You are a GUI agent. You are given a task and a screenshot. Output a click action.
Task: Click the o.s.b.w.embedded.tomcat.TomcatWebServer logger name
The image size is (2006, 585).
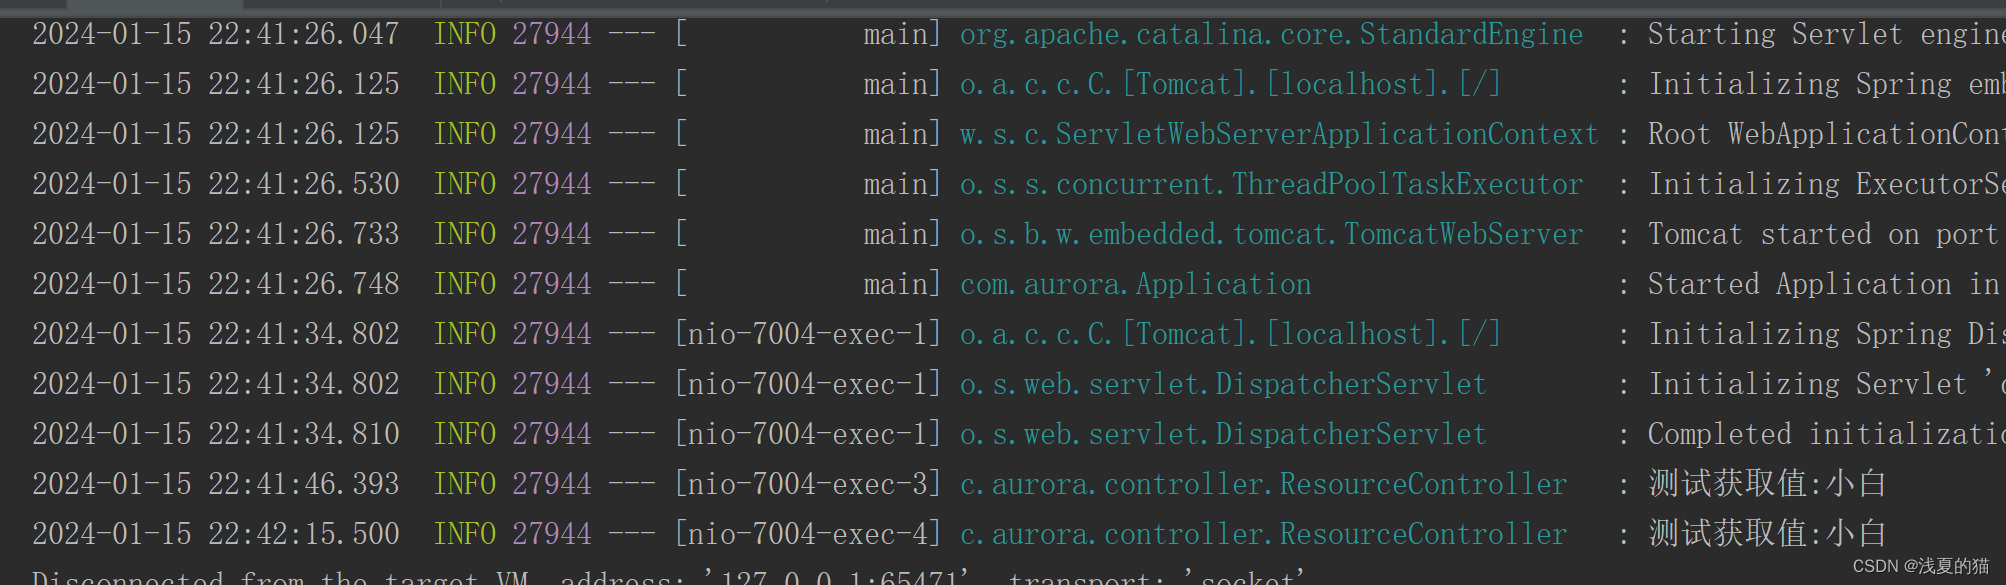(x=1271, y=235)
